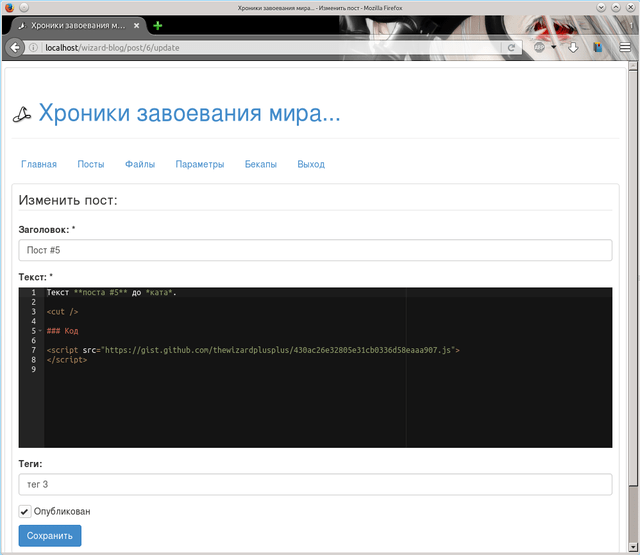Open Бекапы in navigation
Screen dimensions: 640x555
(x=261, y=164)
